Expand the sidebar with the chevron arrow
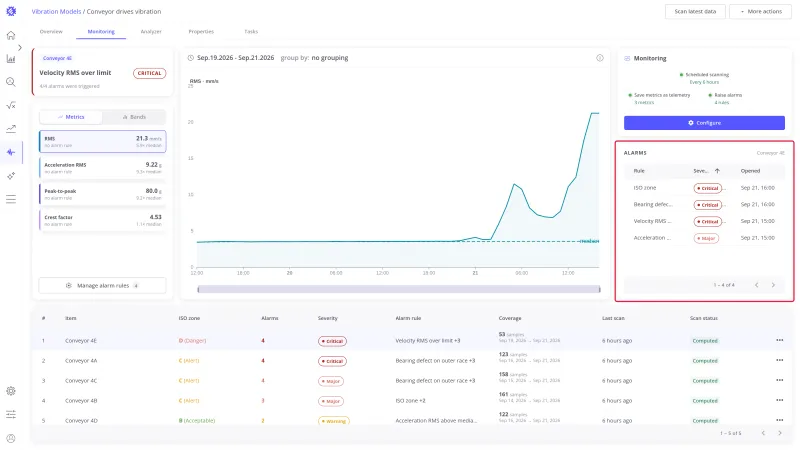Image resolution: width=800 pixels, height=450 pixels. click(x=20, y=47)
